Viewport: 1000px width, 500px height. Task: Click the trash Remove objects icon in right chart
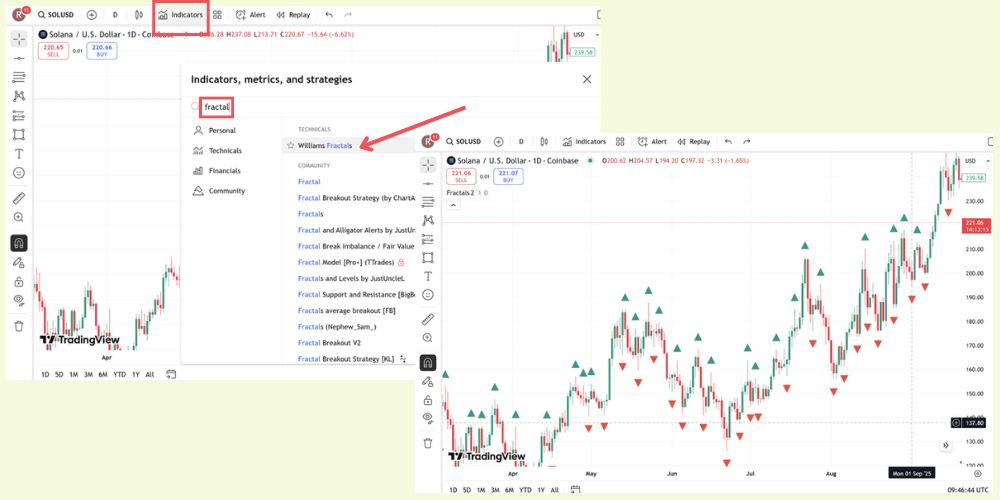428,443
